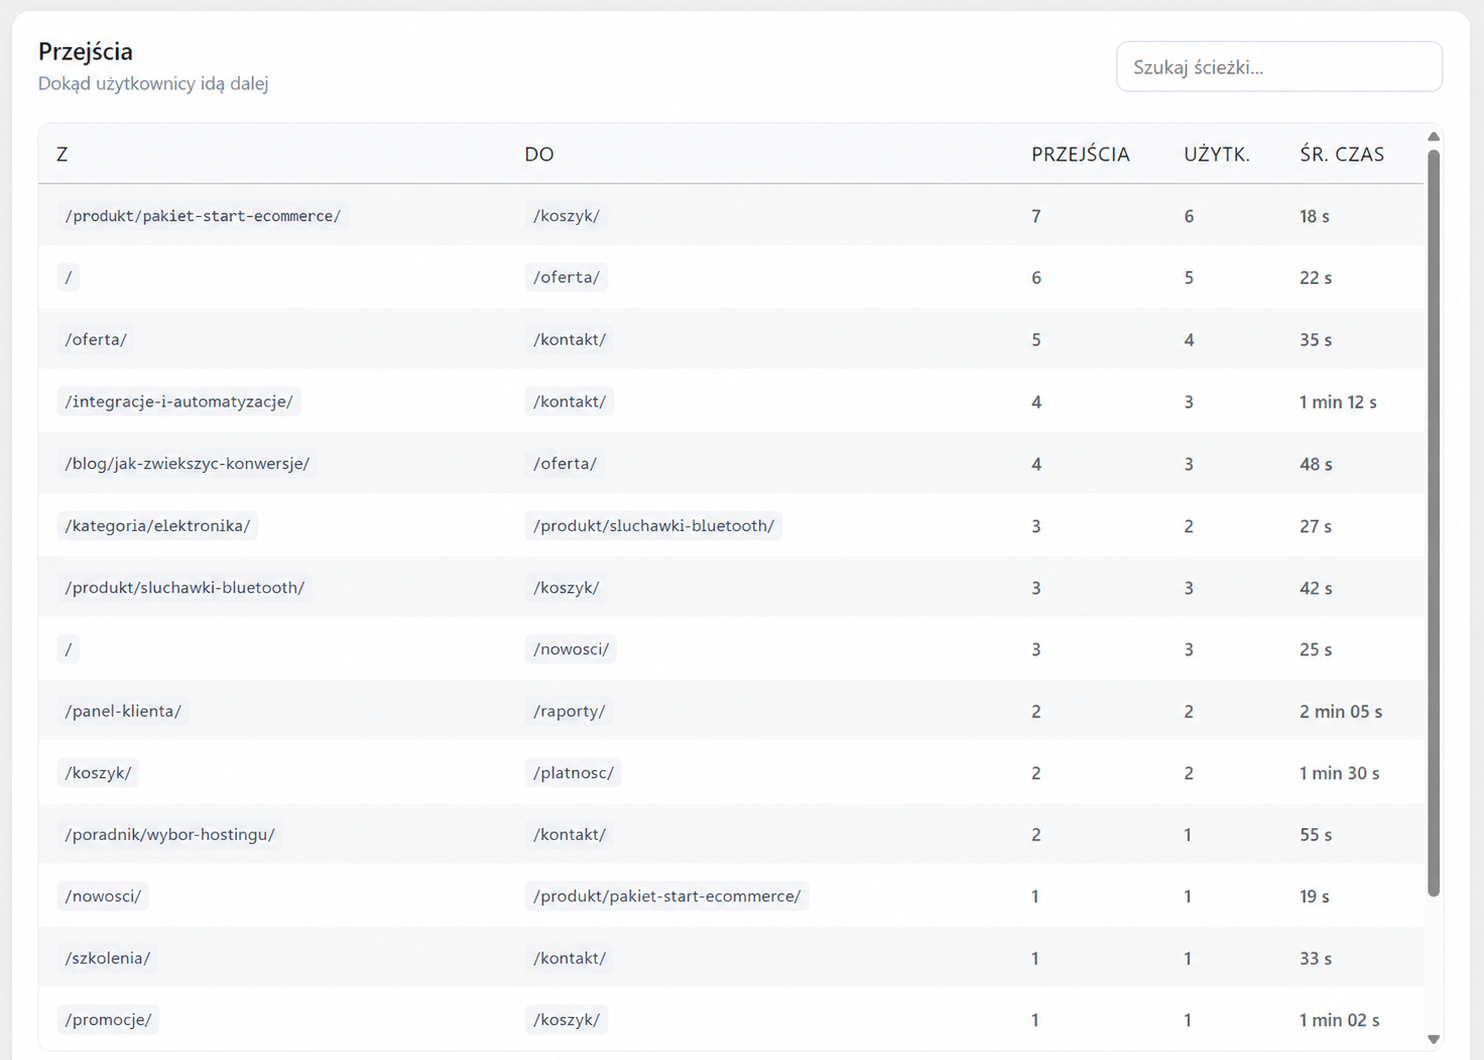
Task: Click the 'Przejścia' section heading
Action: click(x=85, y=51)
